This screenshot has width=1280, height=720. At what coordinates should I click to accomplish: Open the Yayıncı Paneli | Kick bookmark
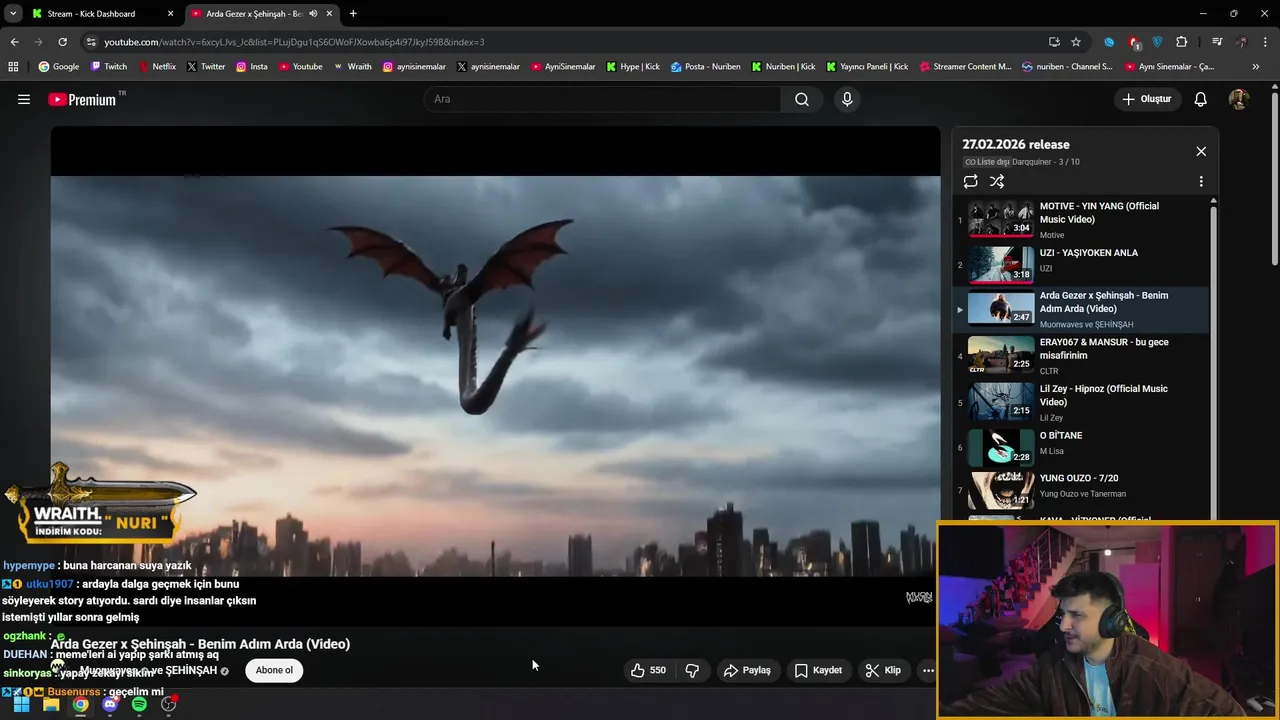pyautogui.click(x=867, y=67)
